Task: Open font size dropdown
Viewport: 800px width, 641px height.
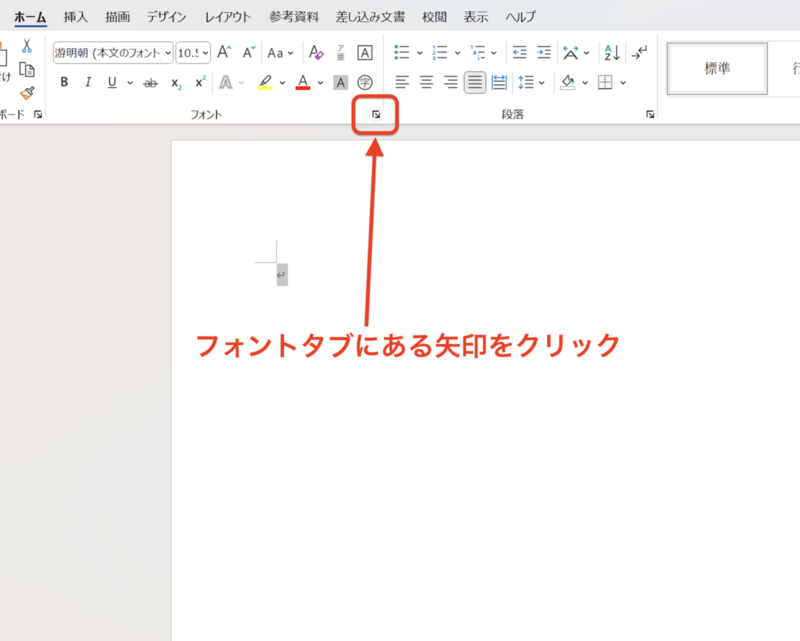Action: tap(205, 53)
